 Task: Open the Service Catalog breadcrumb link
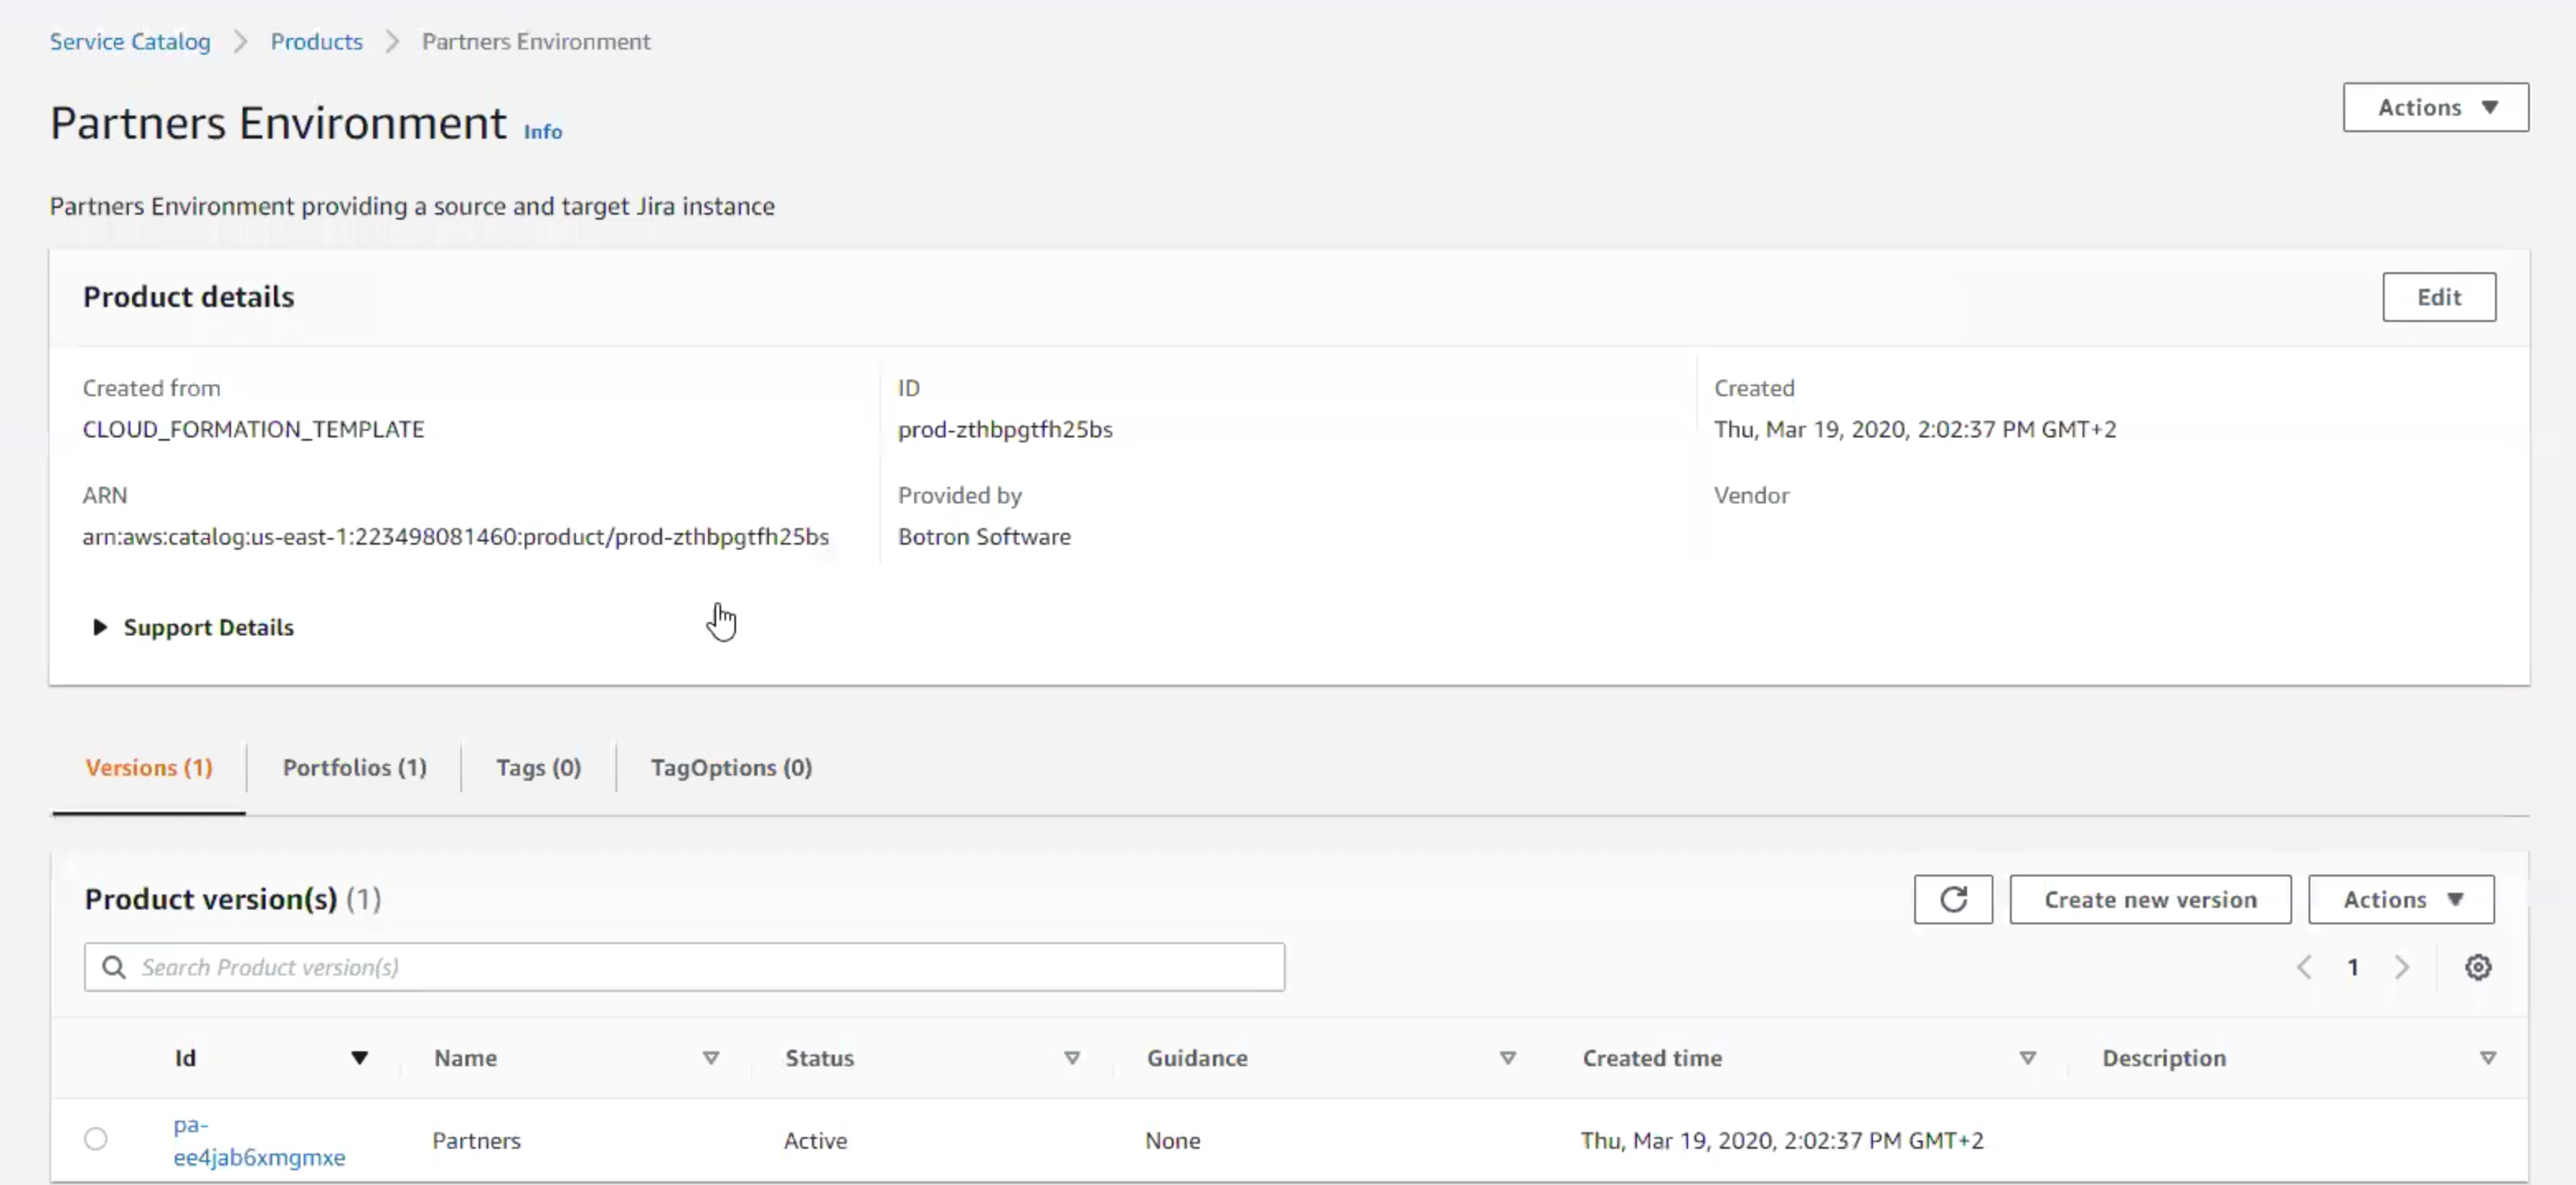pos(130,41)
